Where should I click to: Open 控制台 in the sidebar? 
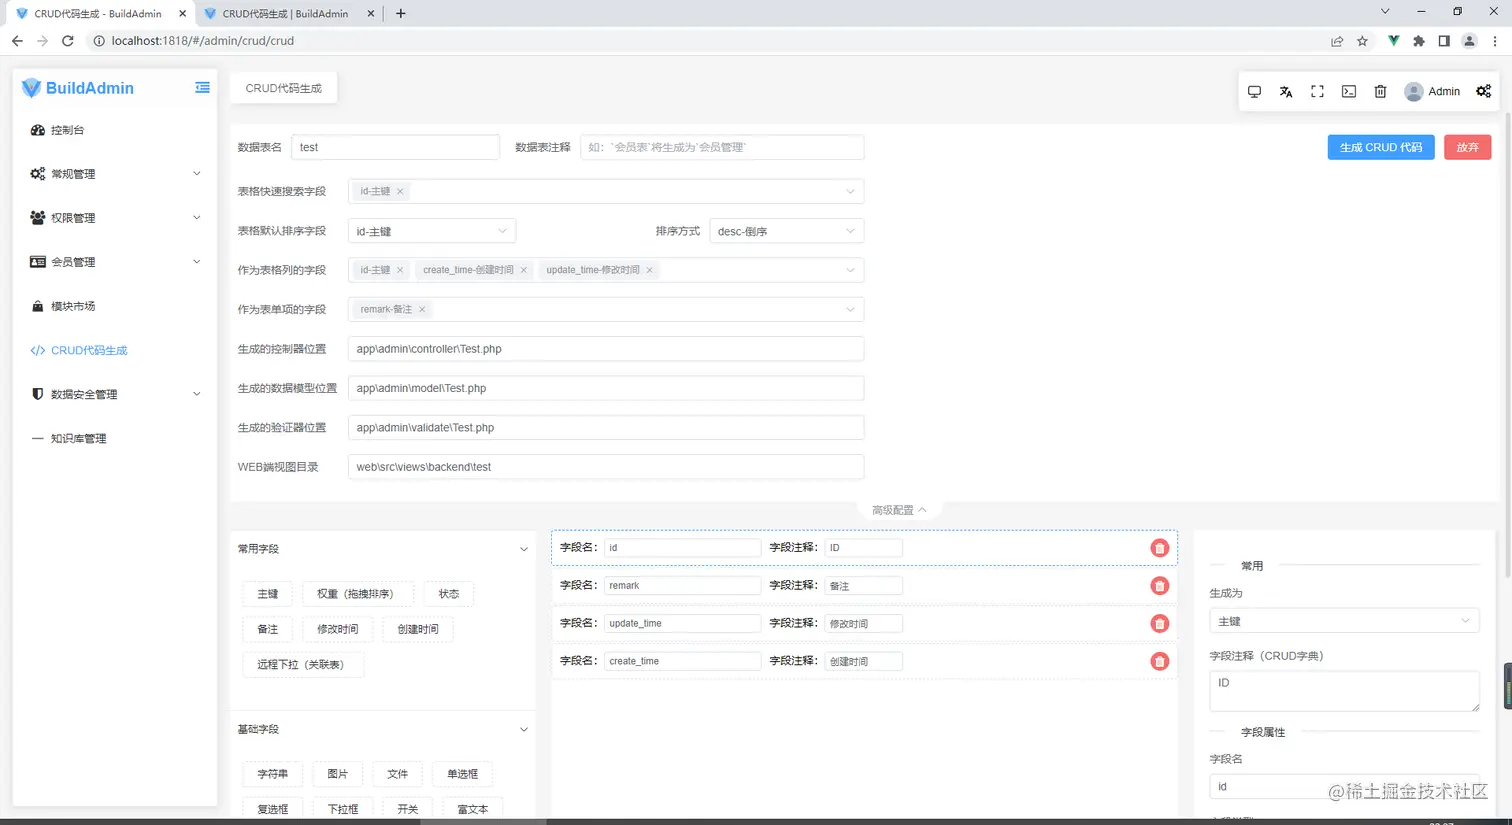coord(115,130)
